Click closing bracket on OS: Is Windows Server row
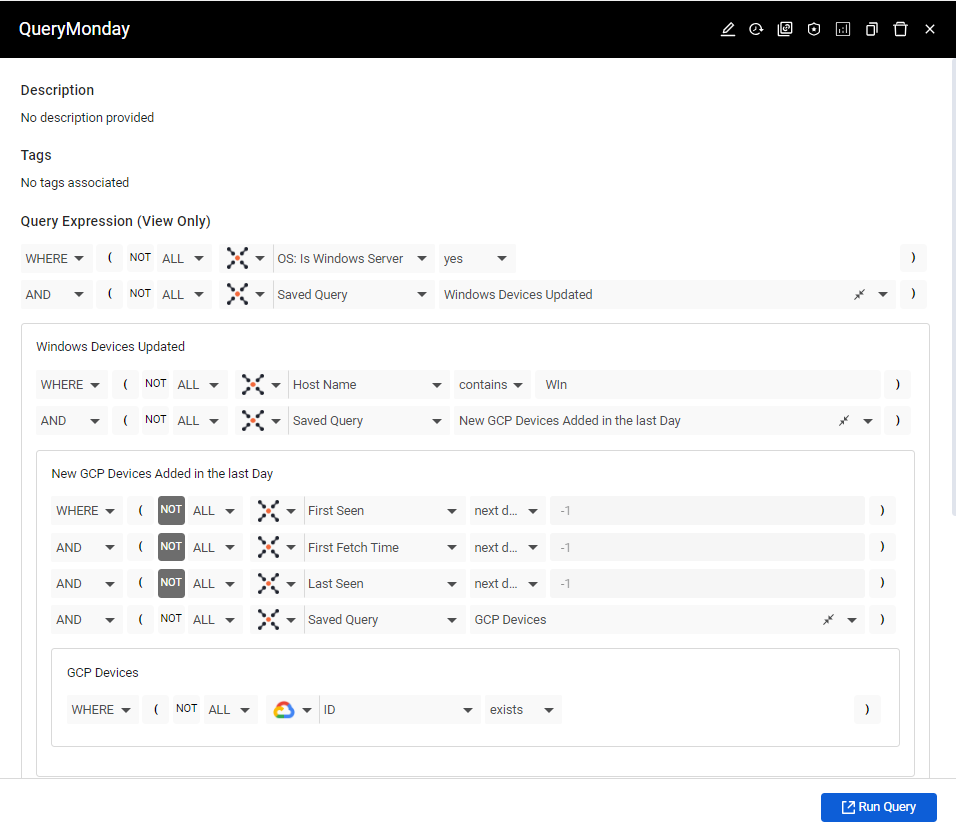This screenshot has height=825, width=956. tap(913, 257)
